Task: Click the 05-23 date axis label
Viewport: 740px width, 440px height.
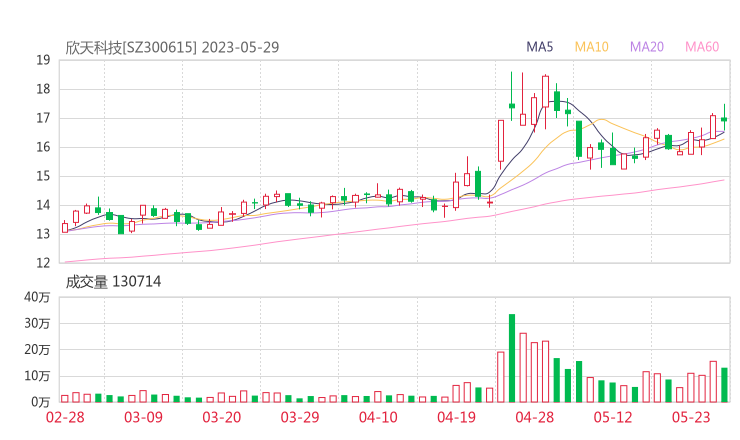Action: (691, 417)
